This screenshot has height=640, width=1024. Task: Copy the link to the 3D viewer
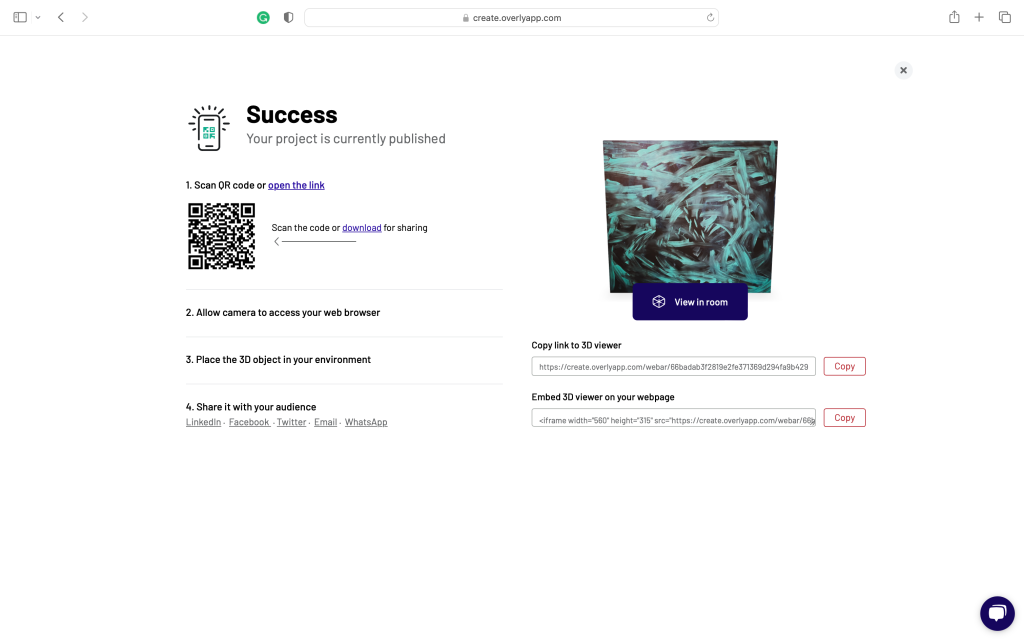[844, 365]
